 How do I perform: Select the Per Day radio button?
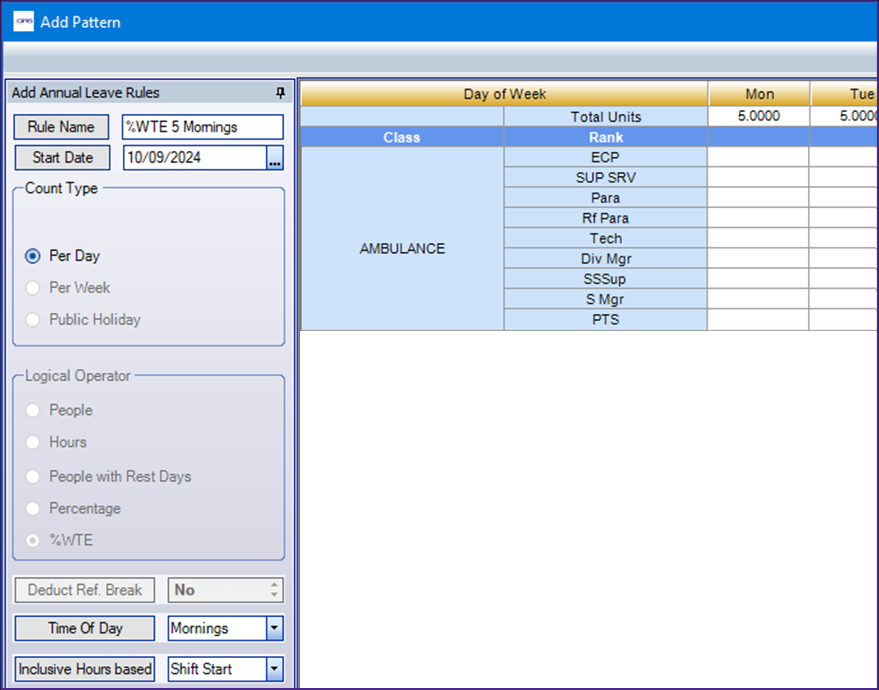click(33, 256)
